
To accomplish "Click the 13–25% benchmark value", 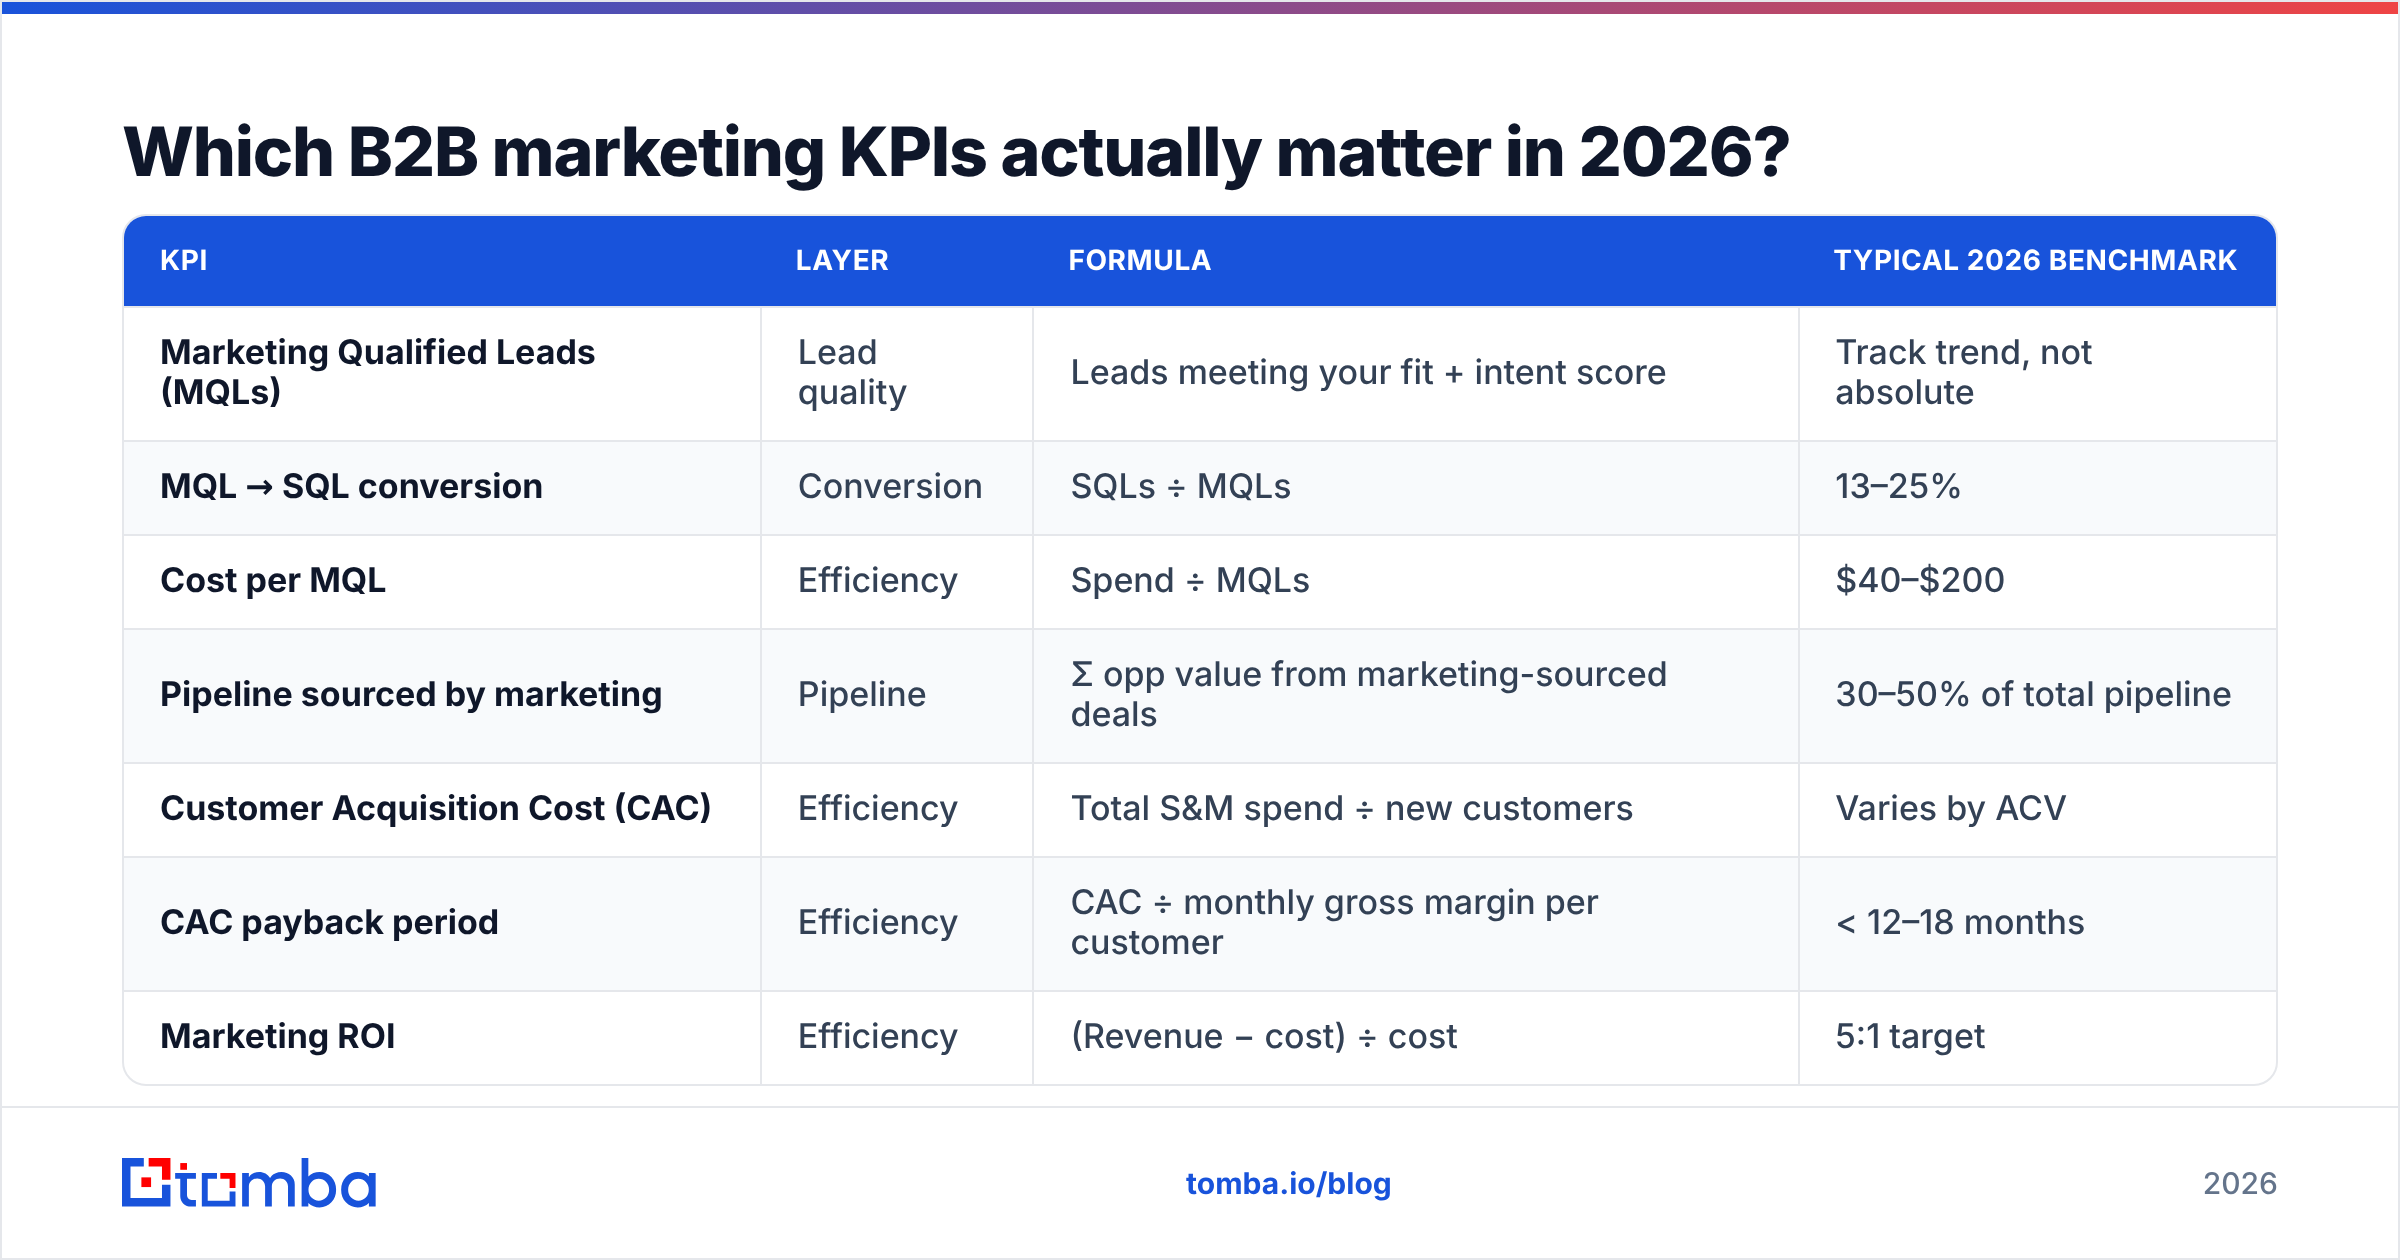I will click(1898, 486).
